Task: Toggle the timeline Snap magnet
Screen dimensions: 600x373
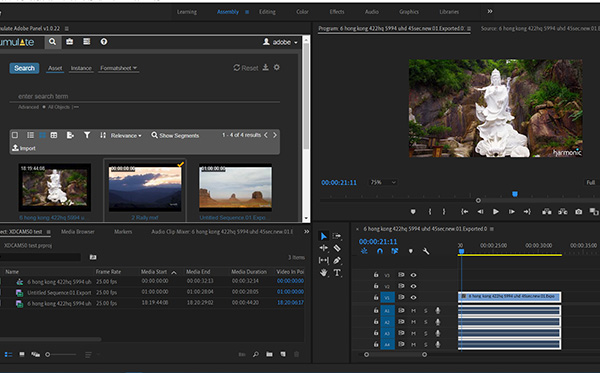Action: click(380, 251)
